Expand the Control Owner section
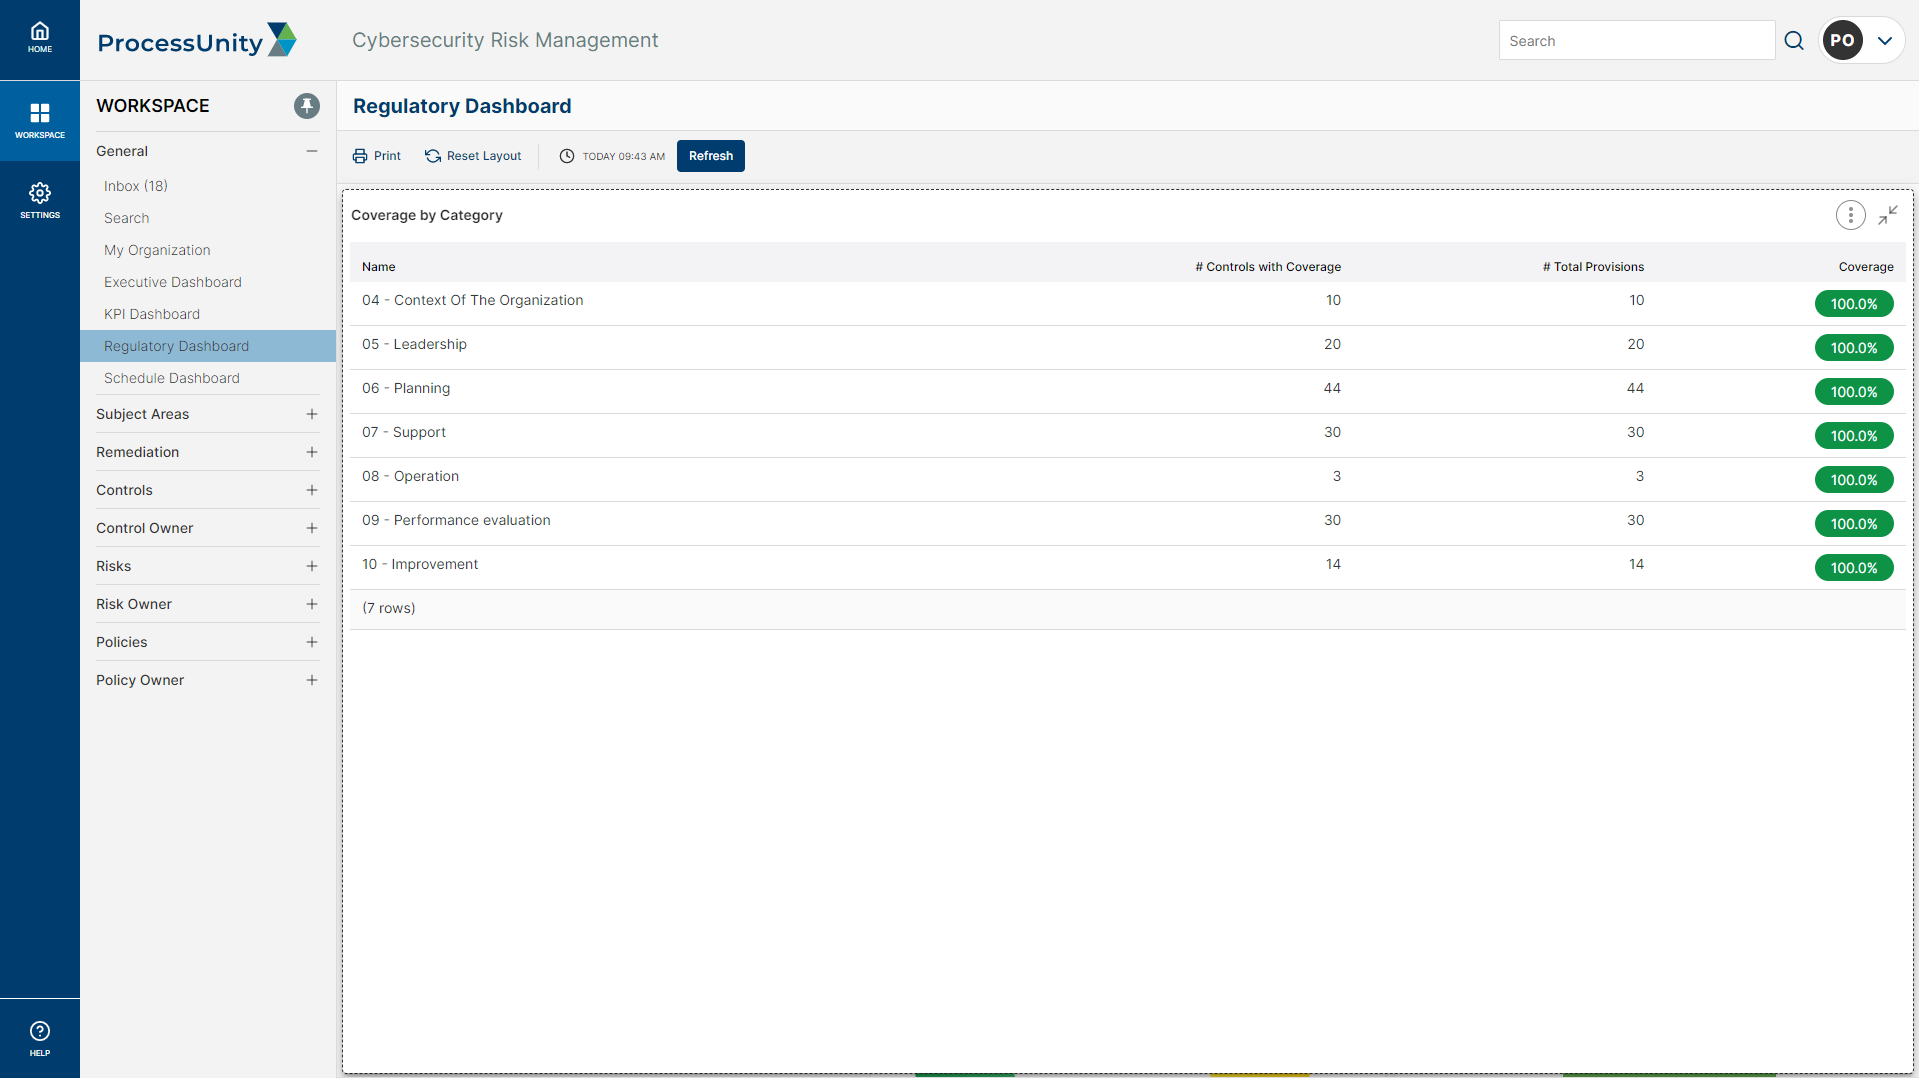Image resolution: width=1919 pixels, height=1079 pixels. tap(312, 528)
